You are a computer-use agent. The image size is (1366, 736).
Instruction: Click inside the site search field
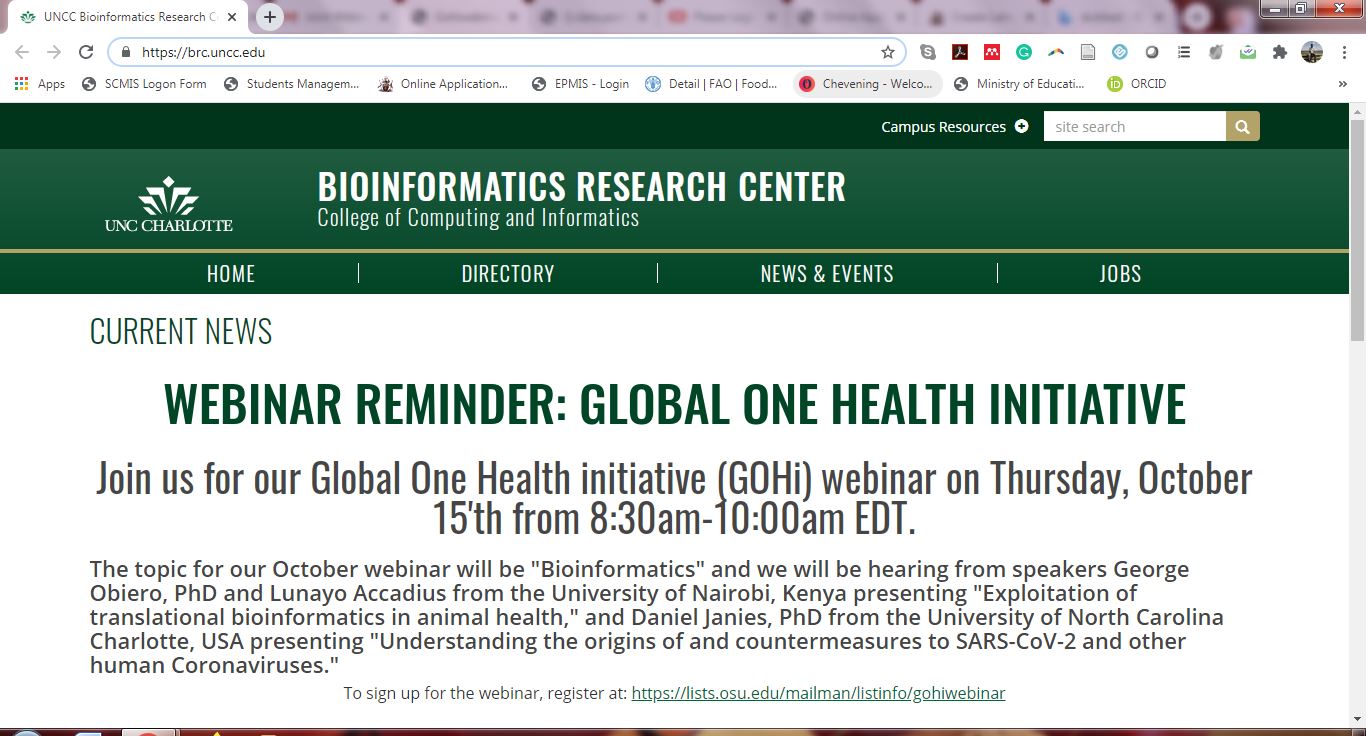(1134, 126)
